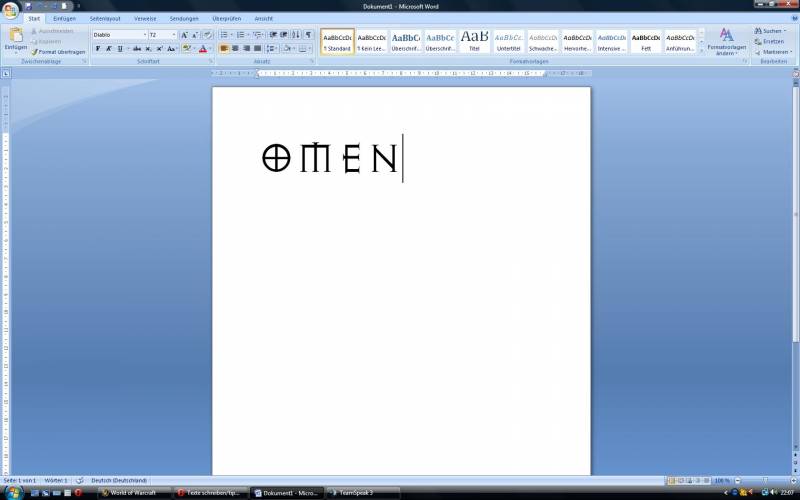
Task: Toggle underline U formatting
Action: 120,48
